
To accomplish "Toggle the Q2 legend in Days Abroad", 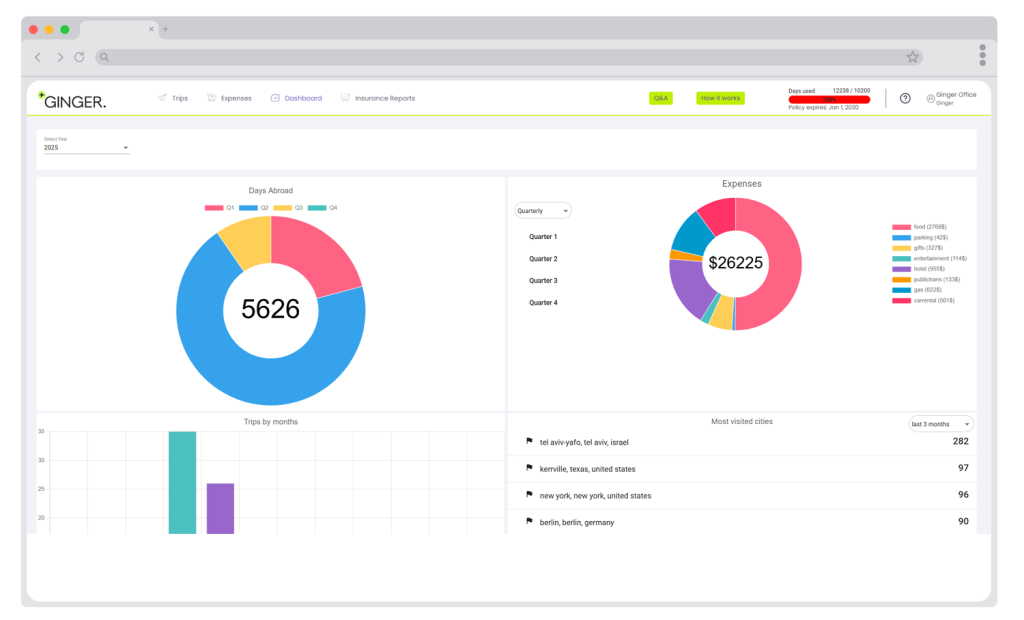I will 254,208.
